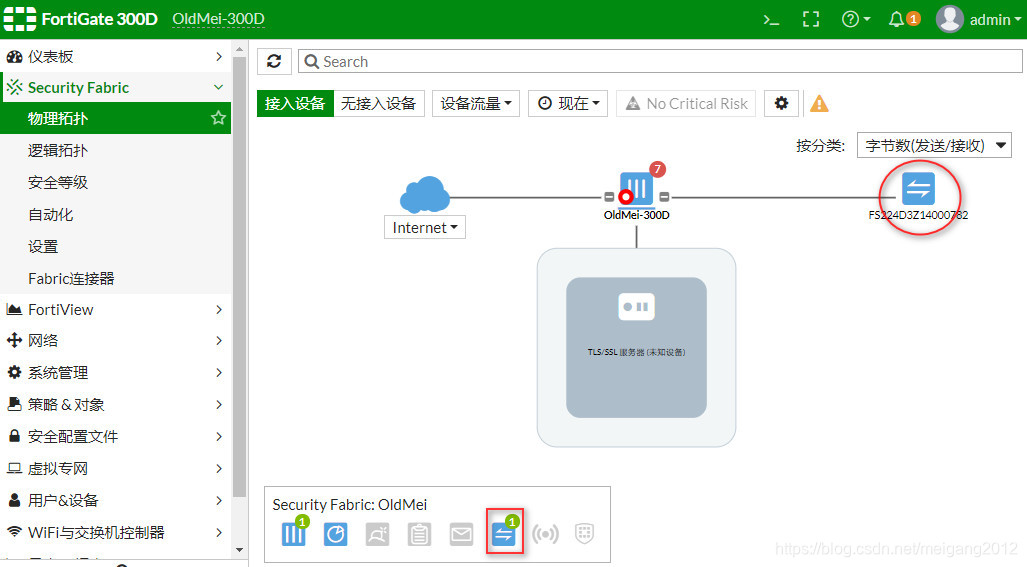Collapse right port handle of OldMei-300D
Screen dimensions: 1027x567
point(664,196)
